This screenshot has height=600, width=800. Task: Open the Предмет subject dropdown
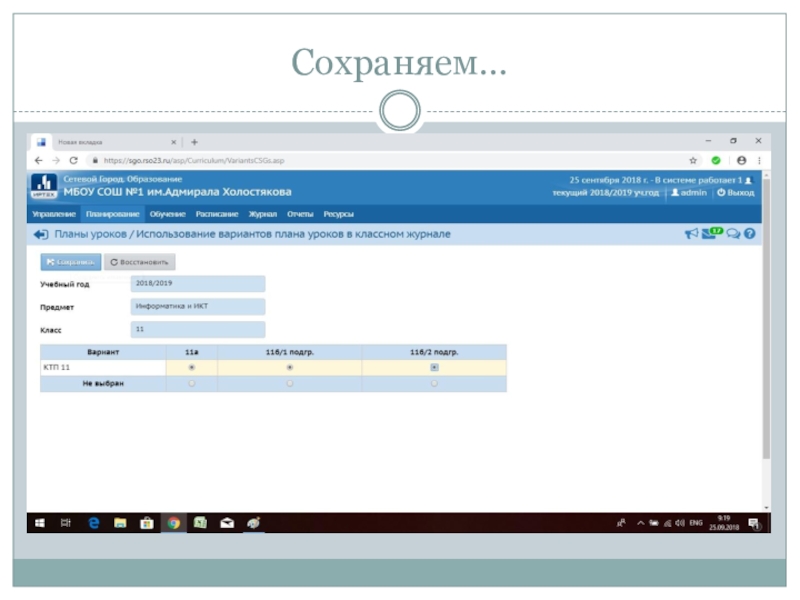pyautogui.click(x=197, y=307)
